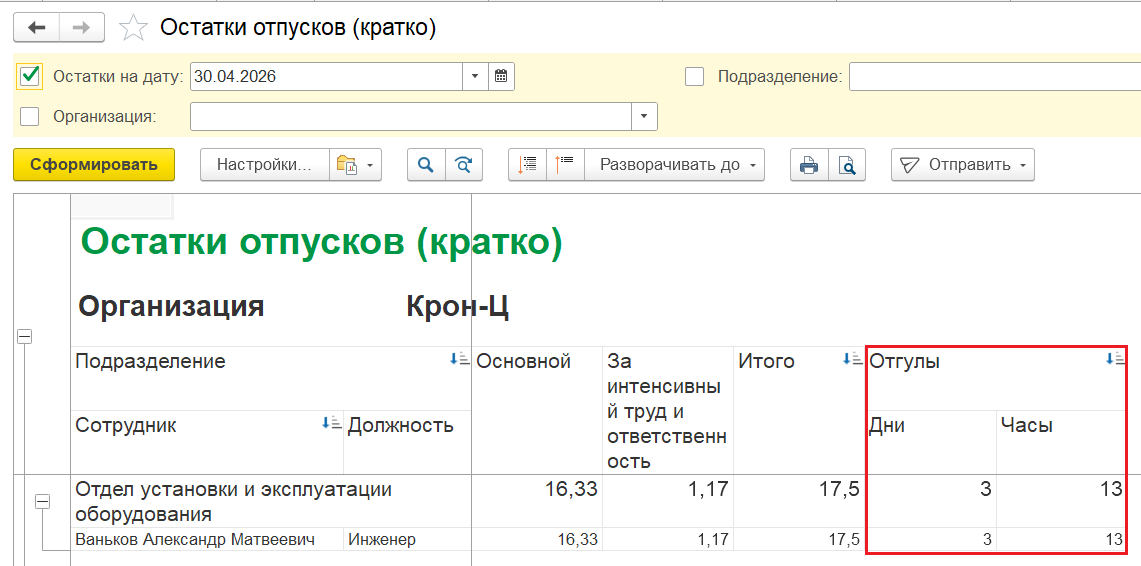This screenshot has height=566, width=1141.
Task: Click the Подразделение input field
Action: (995, 76)
